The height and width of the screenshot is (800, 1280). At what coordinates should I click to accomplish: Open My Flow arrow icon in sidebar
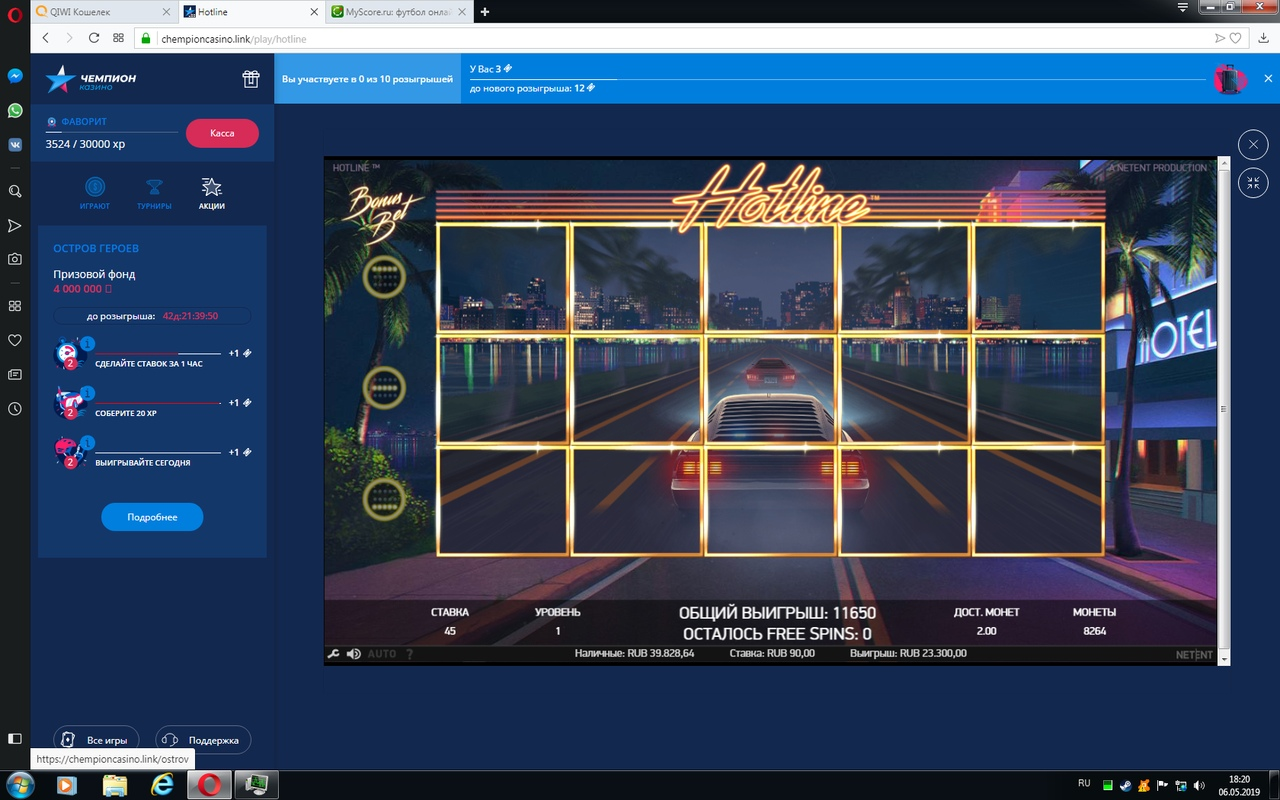(x=15, y=225)
